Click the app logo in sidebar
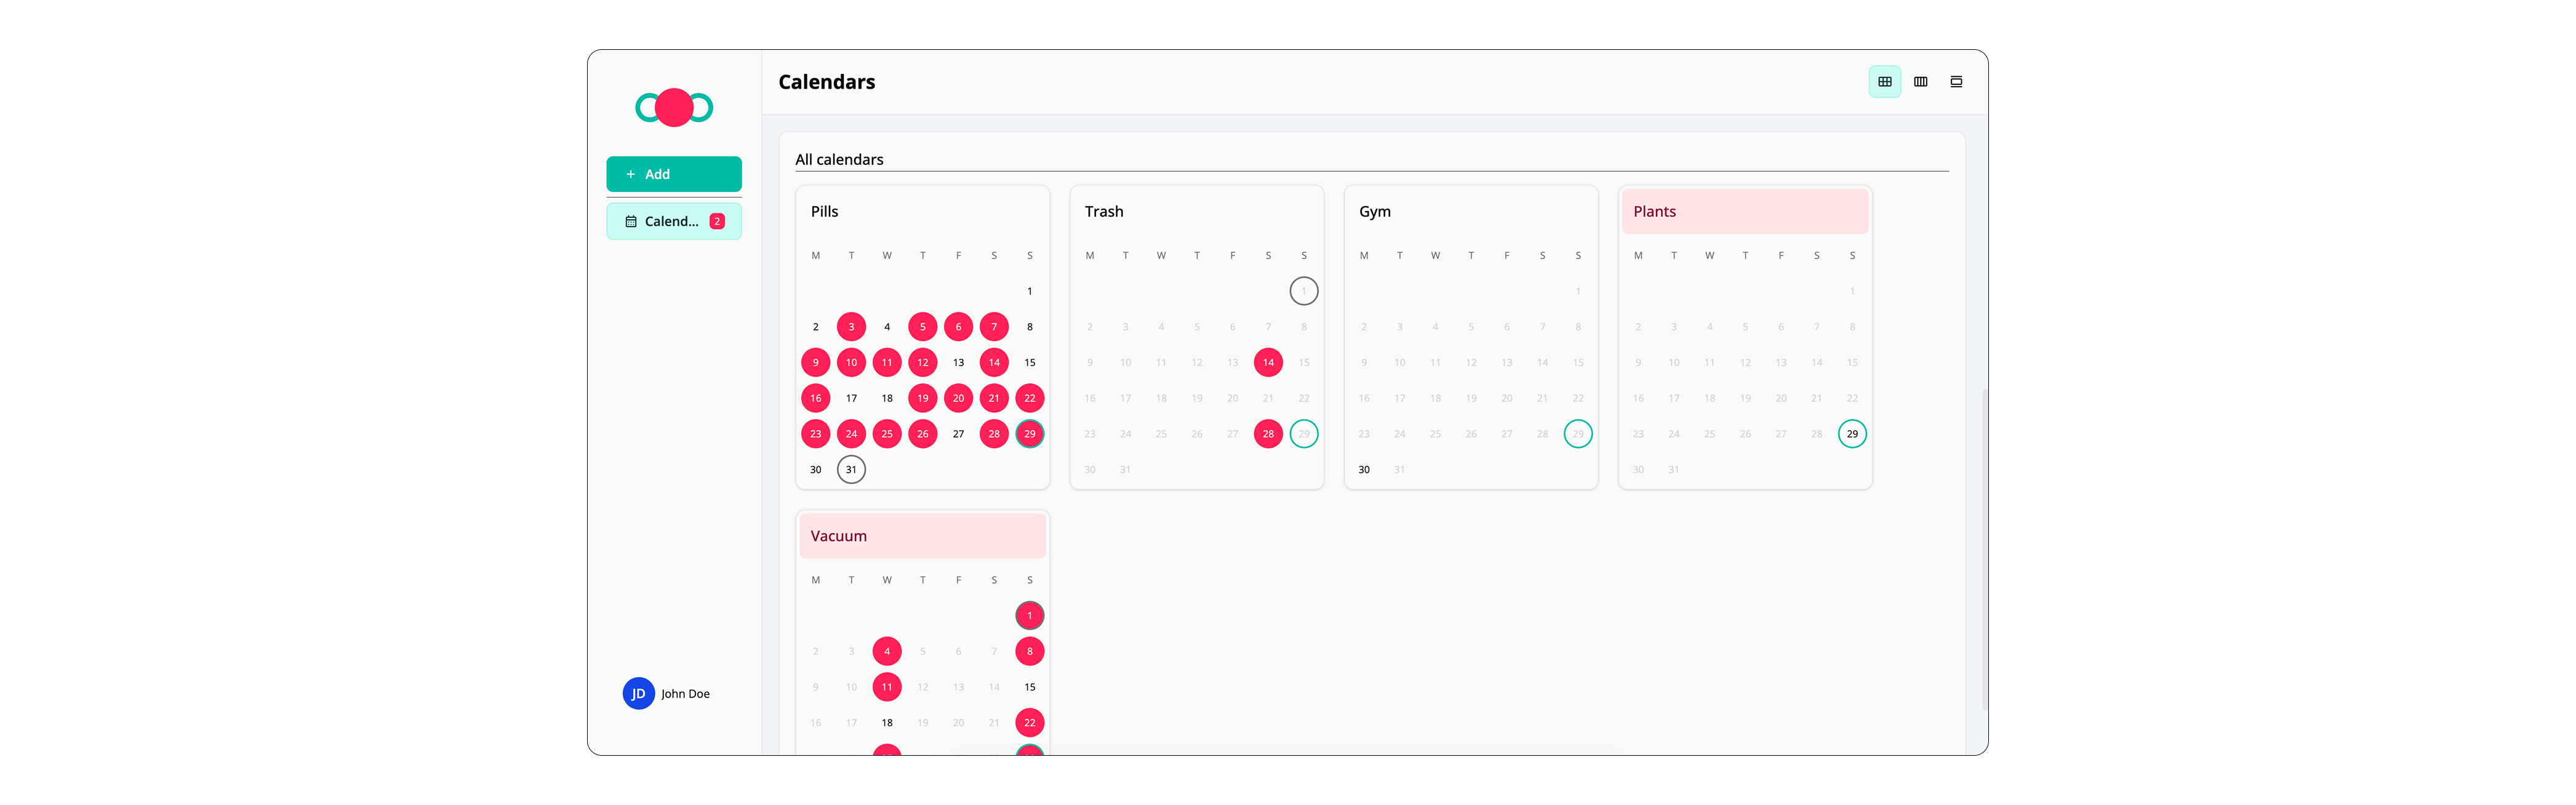 coord(674,107)
